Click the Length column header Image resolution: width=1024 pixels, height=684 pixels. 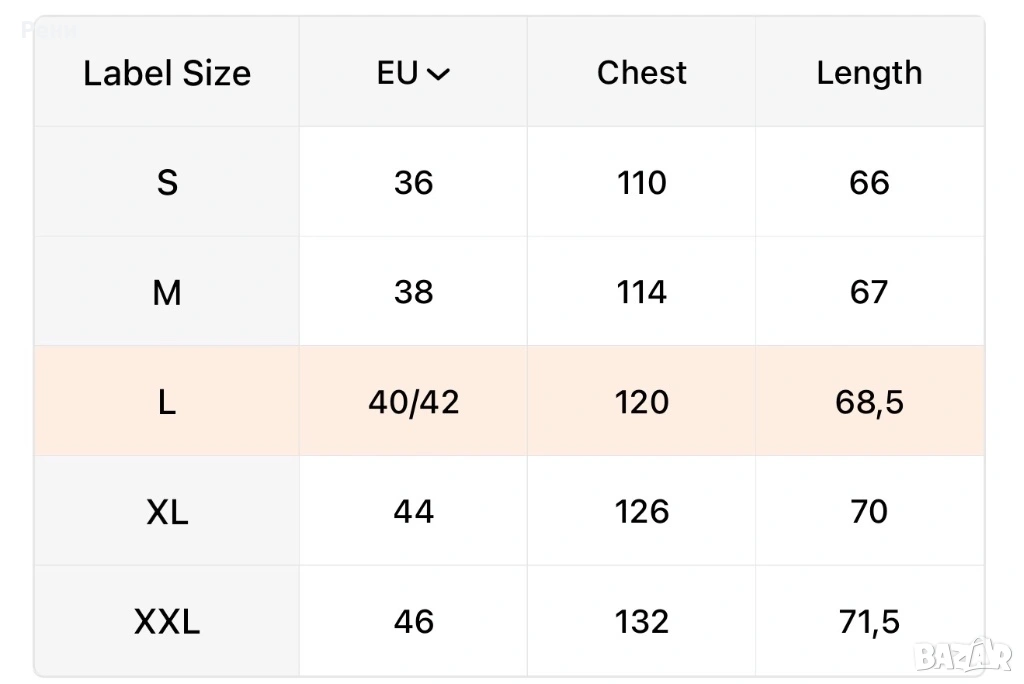[x=869, y=73]
